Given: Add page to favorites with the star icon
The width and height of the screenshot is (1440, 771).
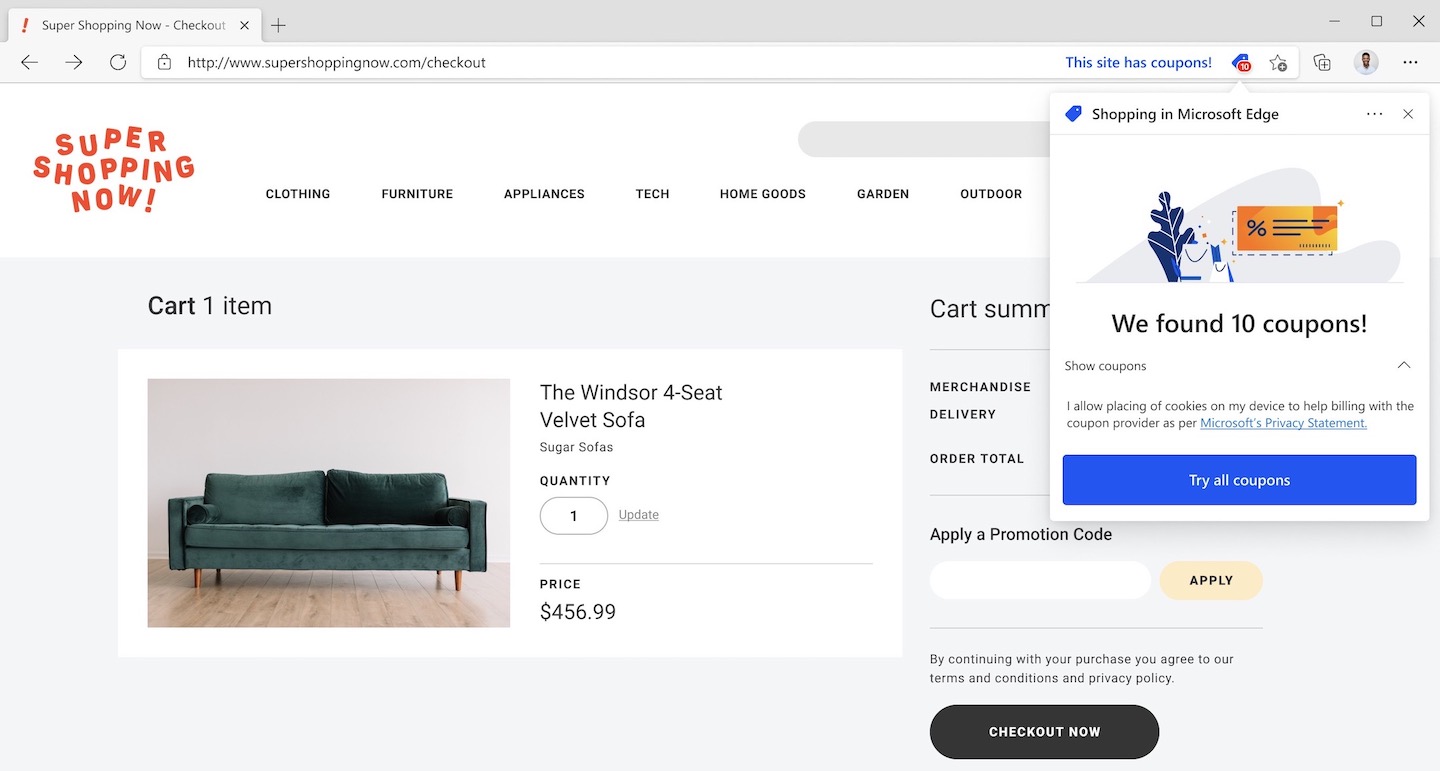Looking at the screenshot, I should coord(1278,62).
